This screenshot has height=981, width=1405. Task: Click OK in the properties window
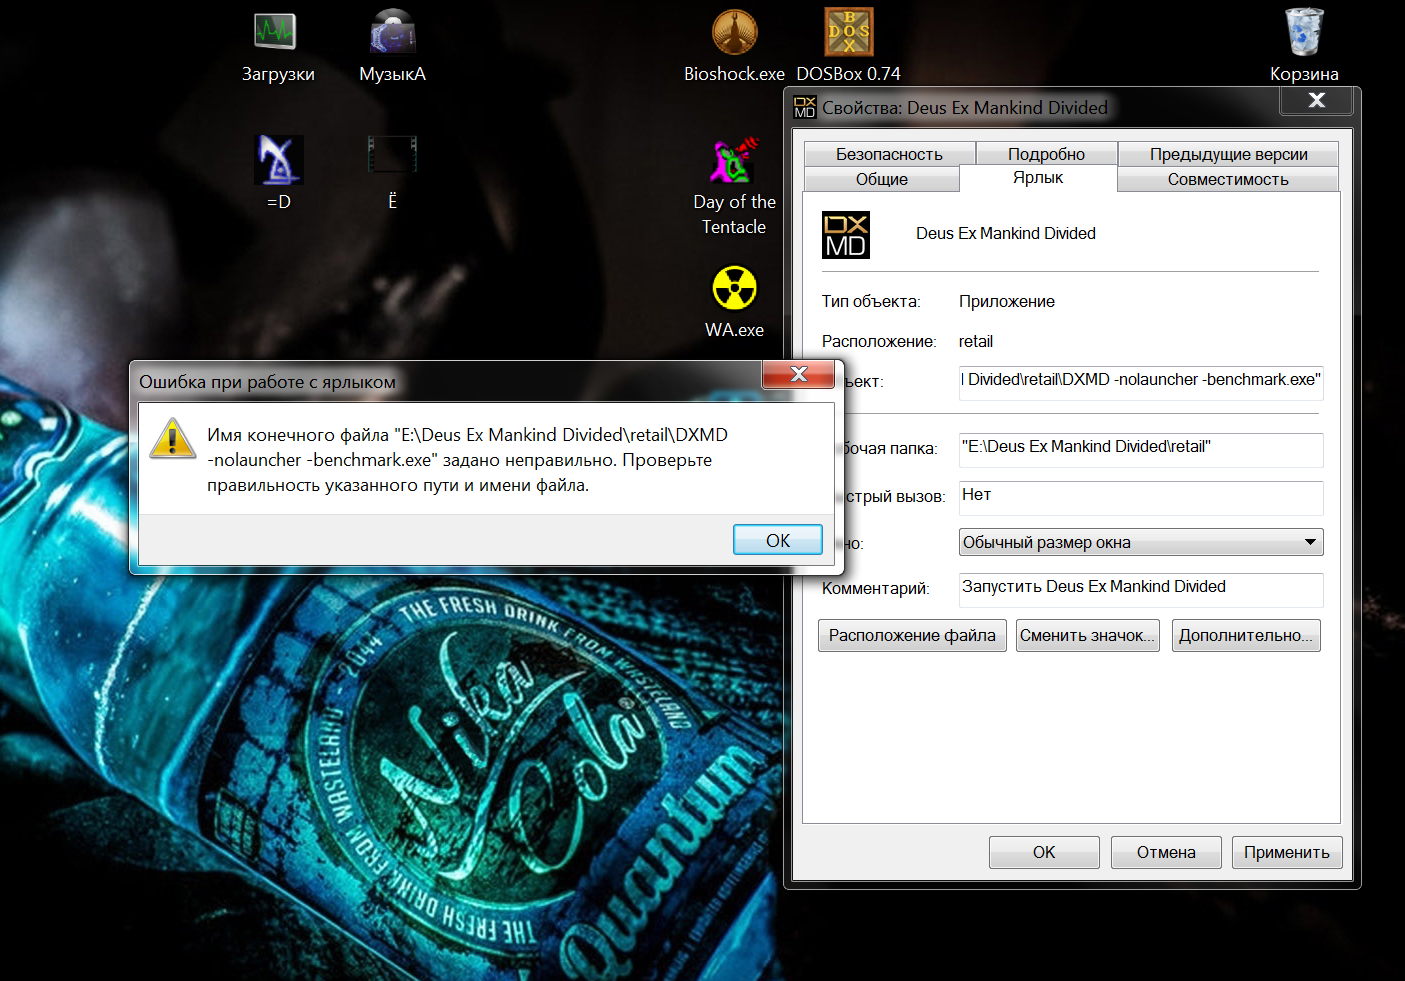point(1044,852)
